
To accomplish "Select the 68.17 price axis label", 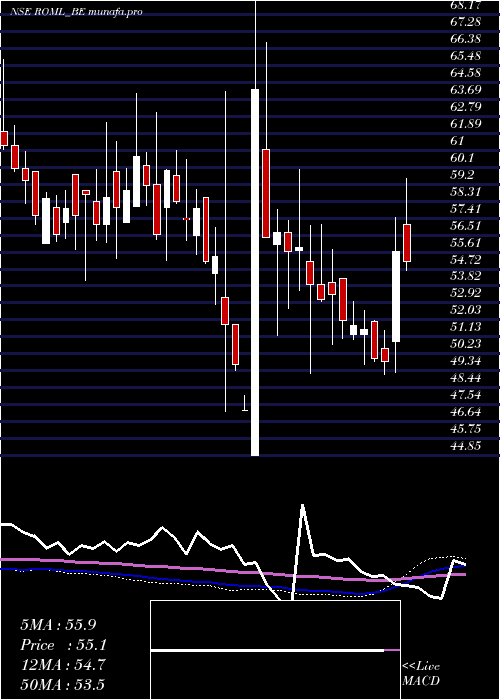I will pos(466,5).
